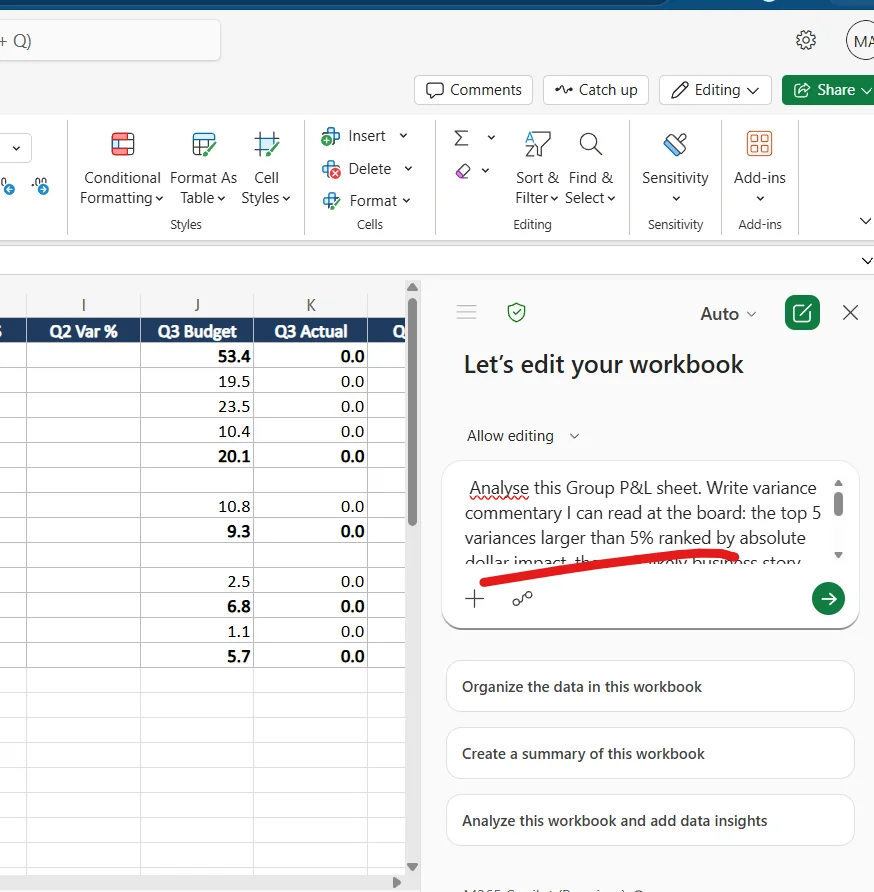Open Cell Styles gallery
The image size is (874, 892).
click(x=266, y=167)
